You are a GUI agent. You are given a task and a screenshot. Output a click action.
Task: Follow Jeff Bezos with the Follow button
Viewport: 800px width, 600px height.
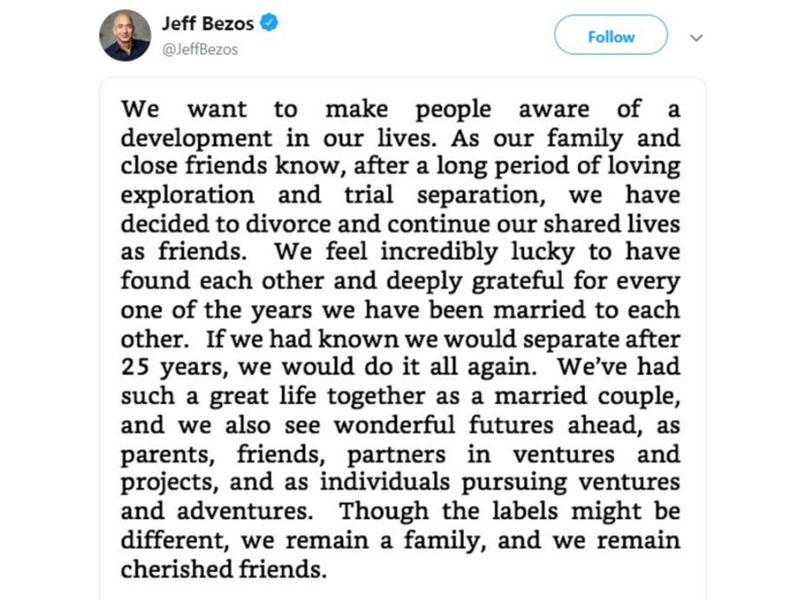611,35
